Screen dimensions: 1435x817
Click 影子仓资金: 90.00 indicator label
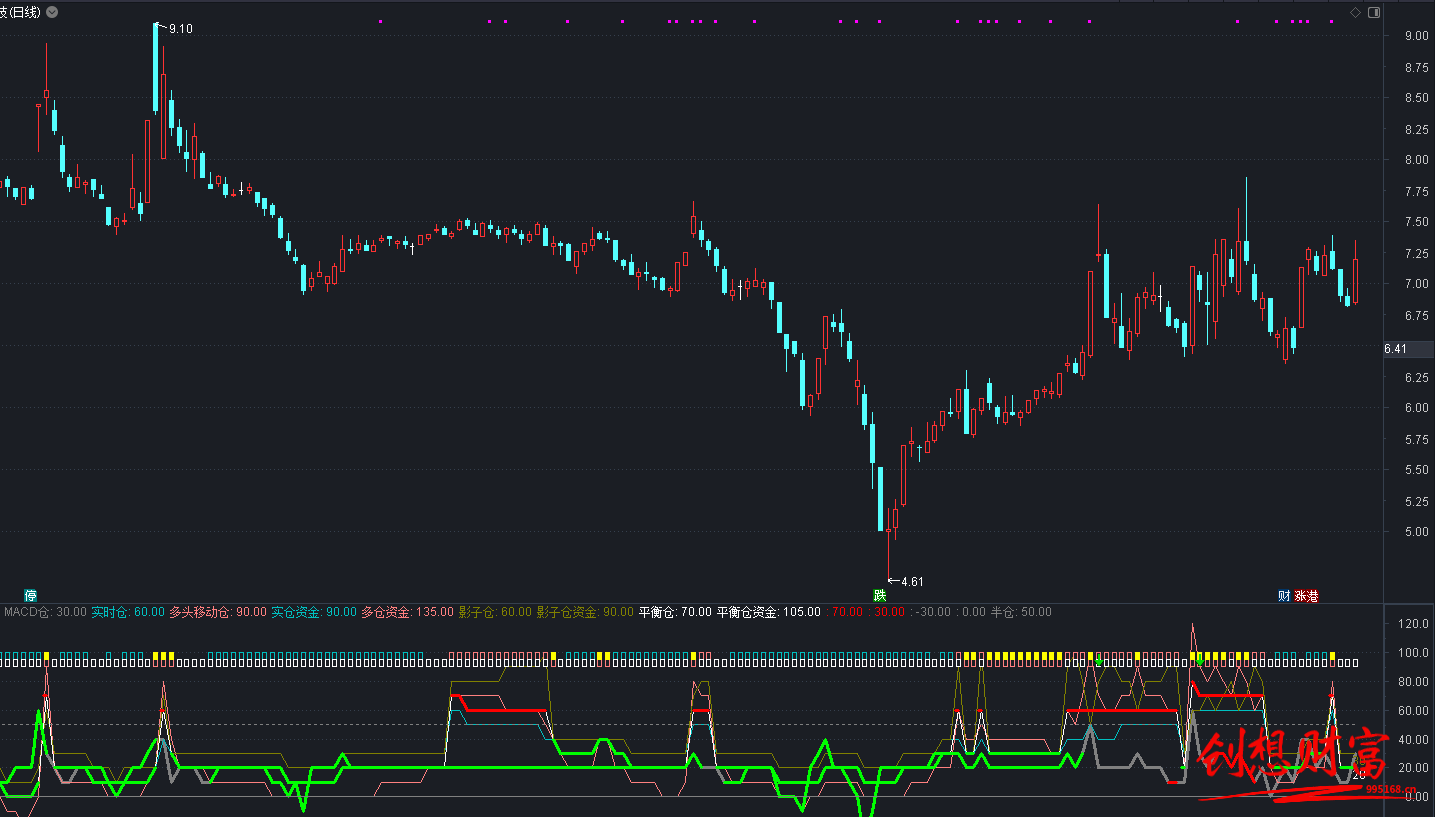tap(585, 611)
